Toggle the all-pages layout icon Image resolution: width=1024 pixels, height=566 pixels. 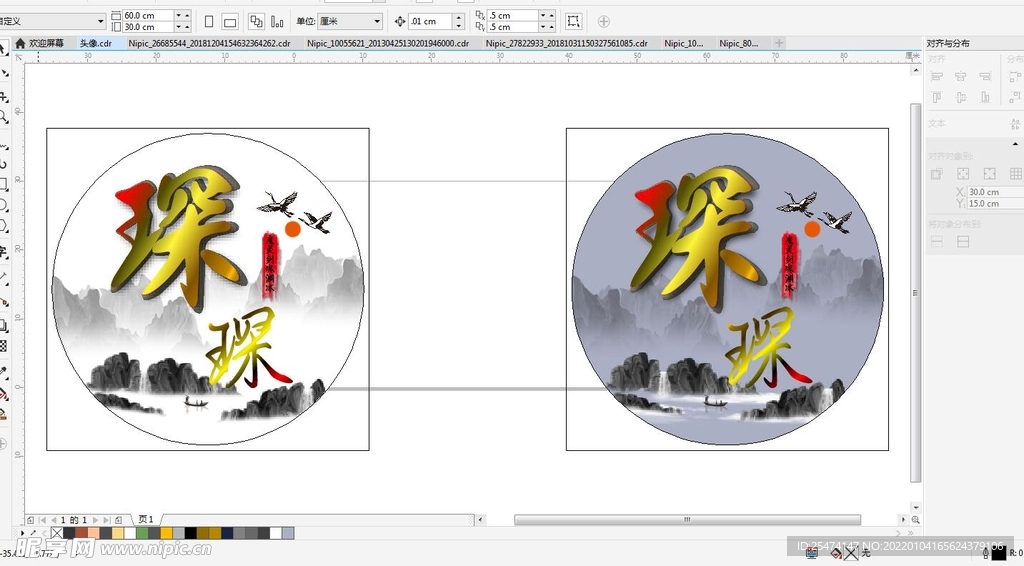click(255, 21)
